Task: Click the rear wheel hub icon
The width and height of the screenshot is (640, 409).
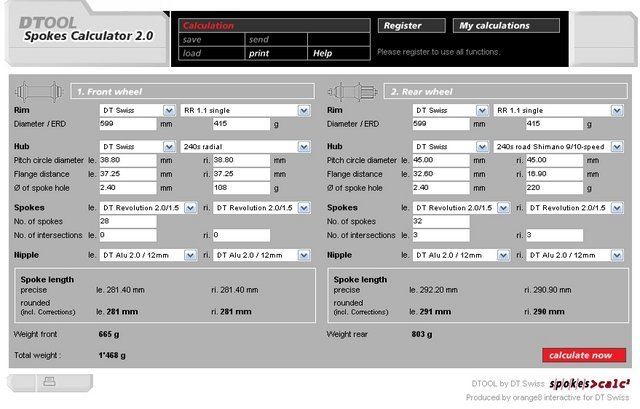Action: coord(353,91)
